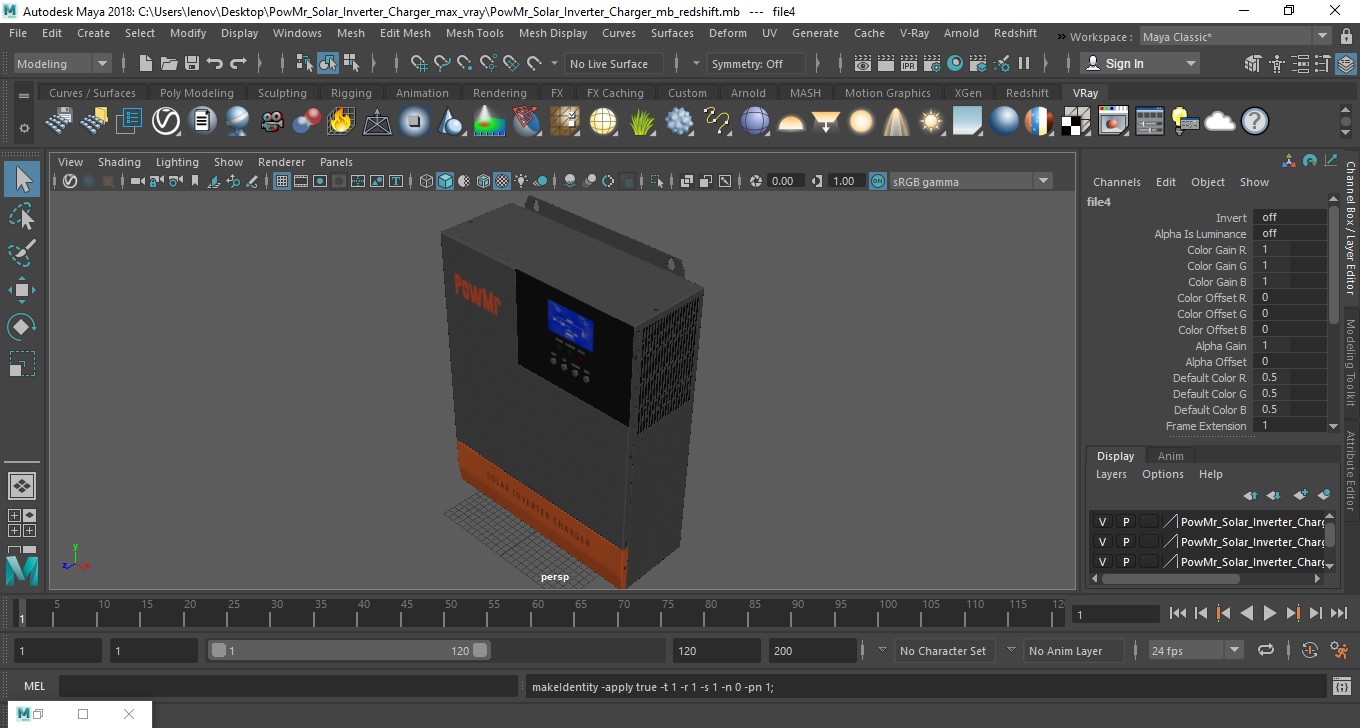Play the animation forward
This screenshot has width=1360, height=728.
coord(1270,613)
